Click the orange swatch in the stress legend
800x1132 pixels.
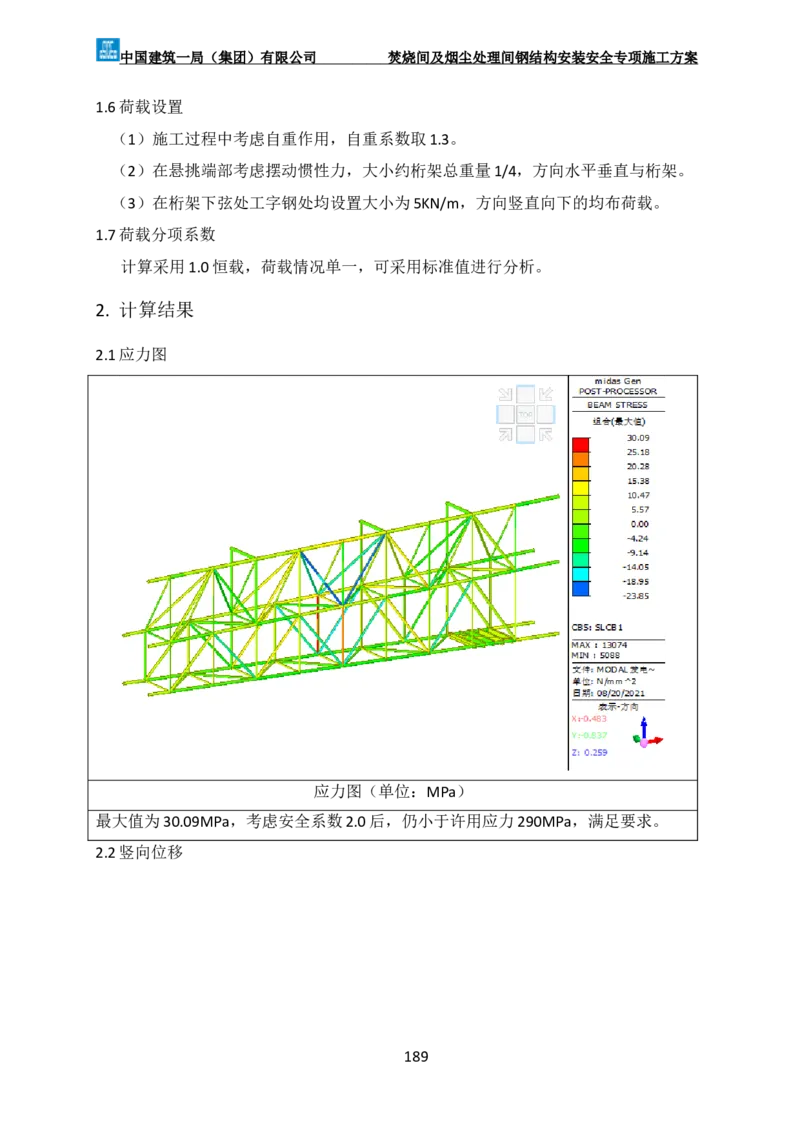click(580, 459)
